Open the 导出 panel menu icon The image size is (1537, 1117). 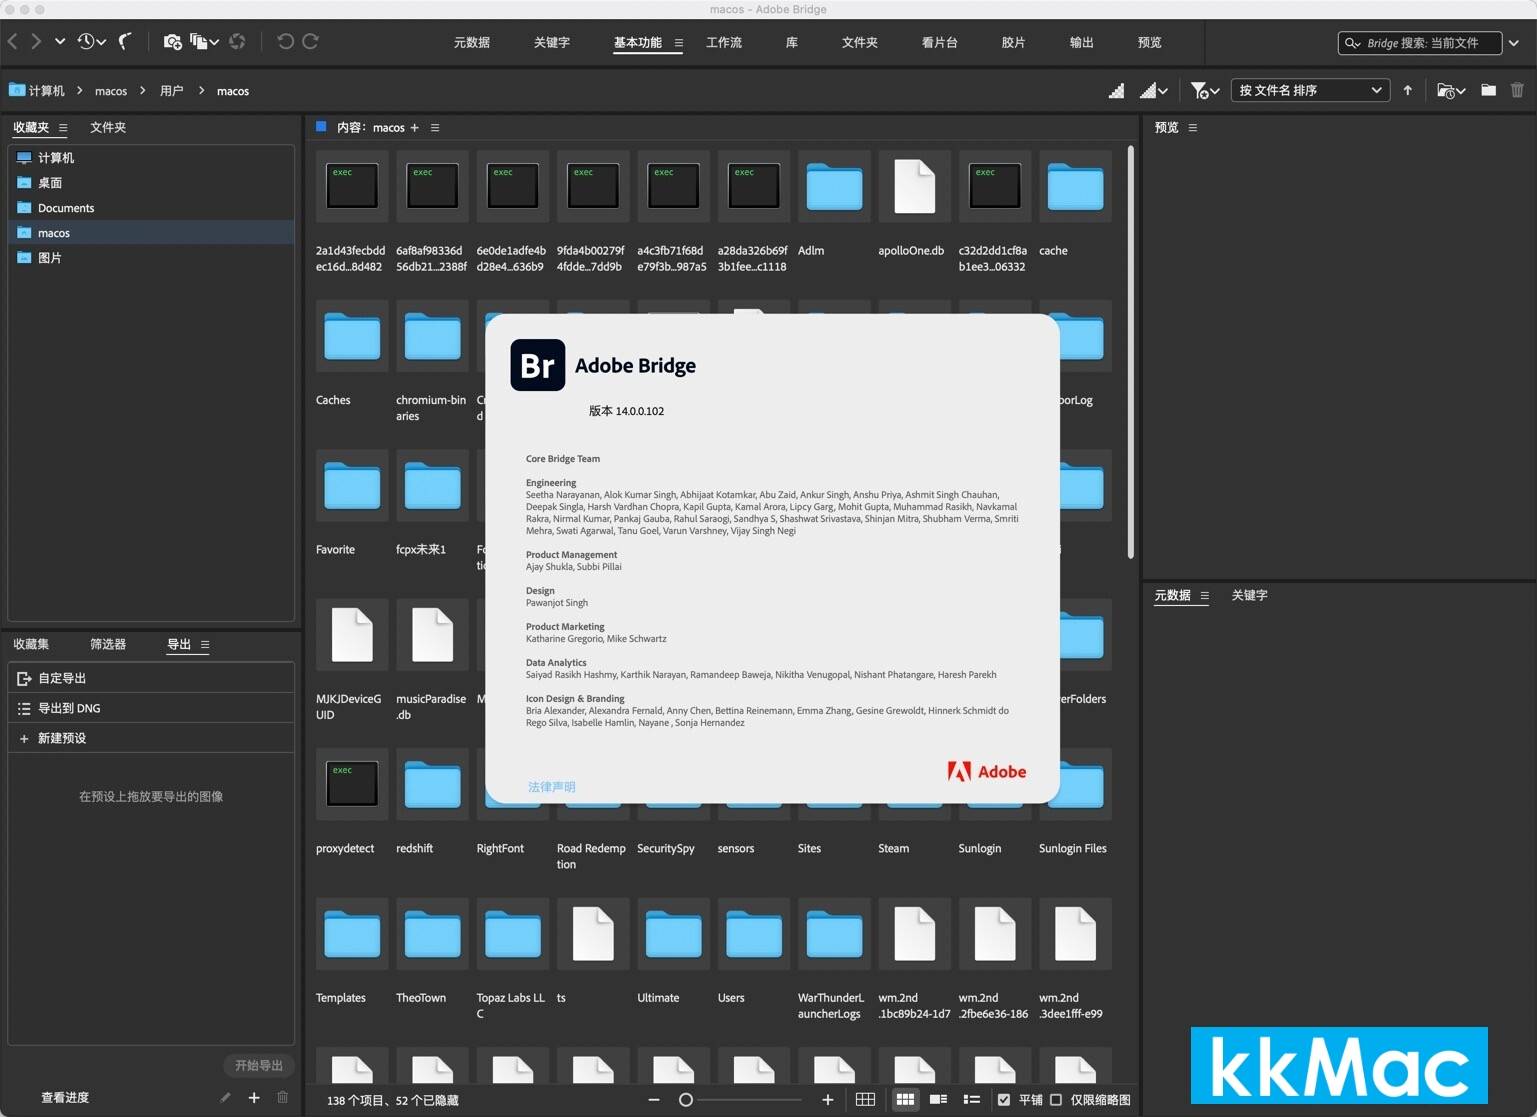click(x=205, y=645)
